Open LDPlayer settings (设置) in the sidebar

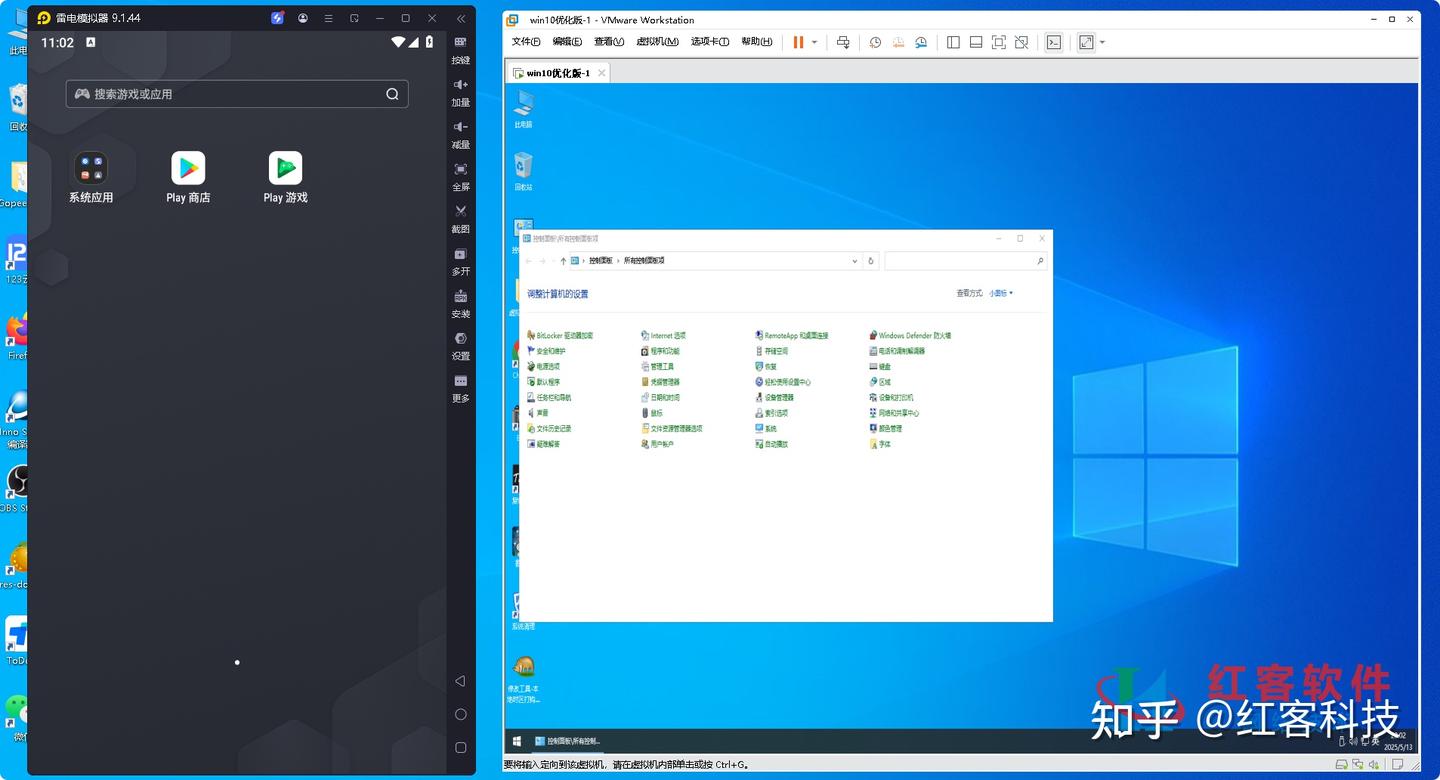click(x=460, y=345)
